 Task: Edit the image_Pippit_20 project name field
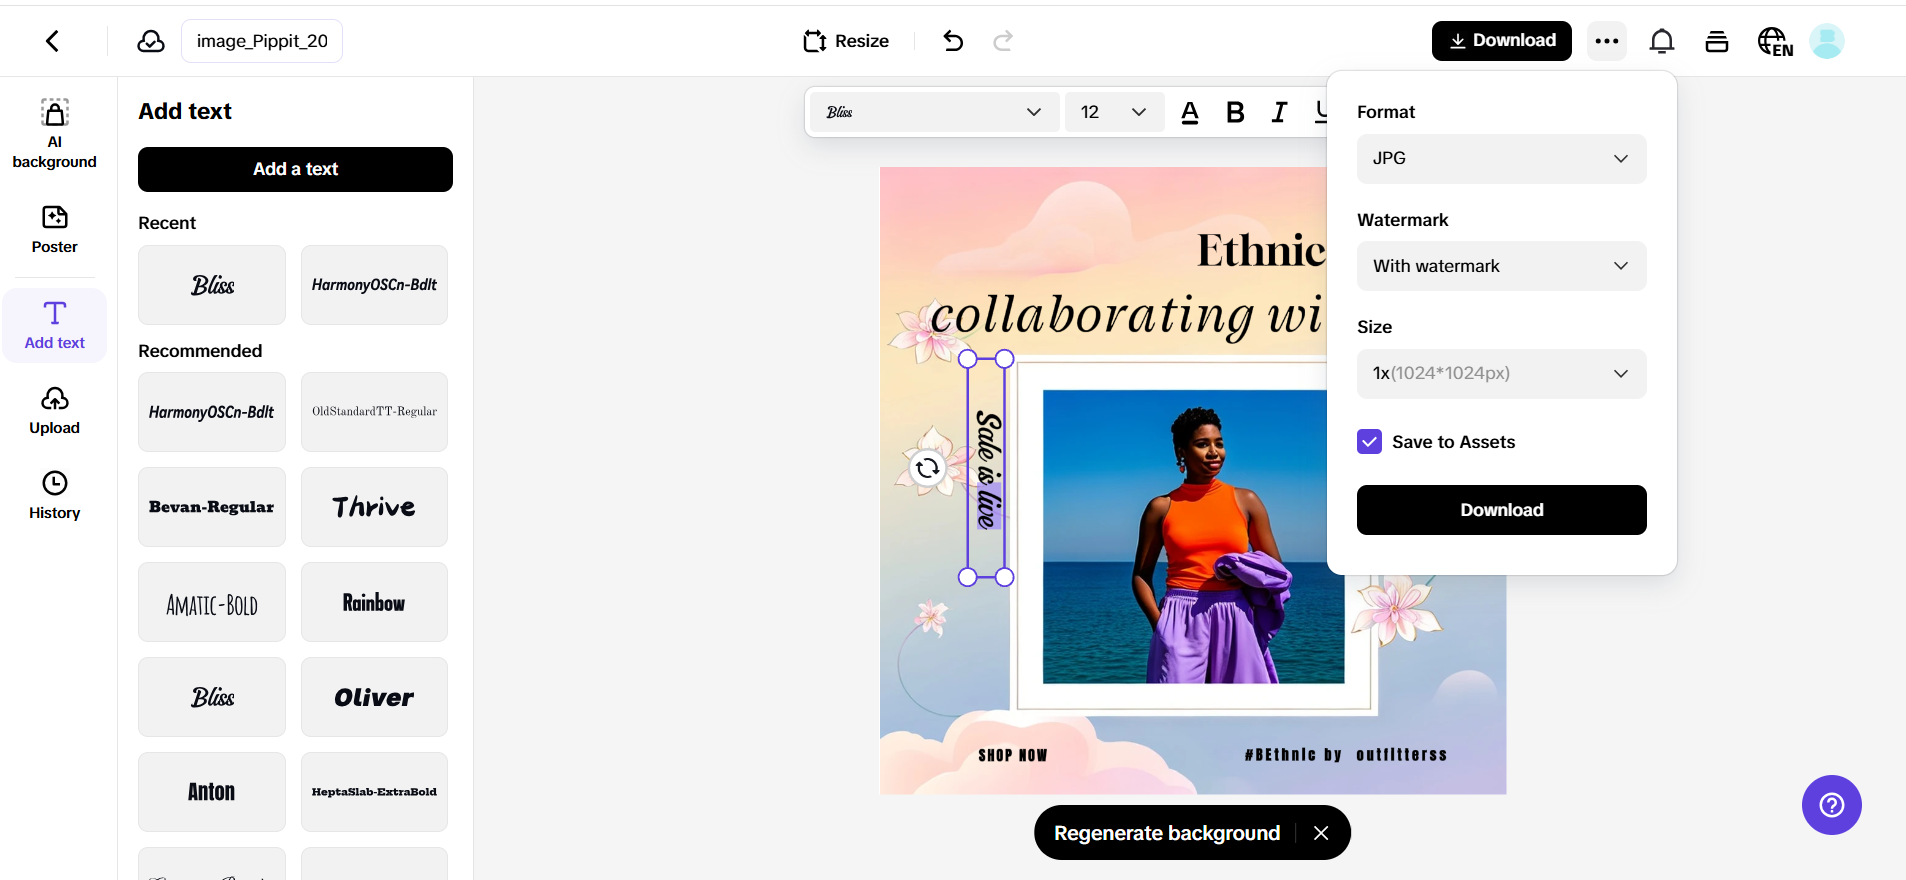pyautogui.click(x=262, y=41)
